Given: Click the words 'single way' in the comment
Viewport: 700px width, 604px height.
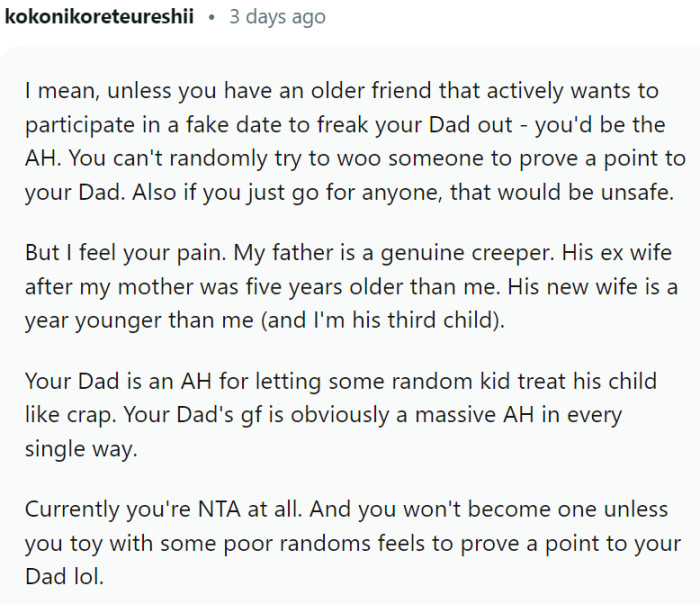Looking at the screenshot, I should pyautogui.click(x=80, y=450).
